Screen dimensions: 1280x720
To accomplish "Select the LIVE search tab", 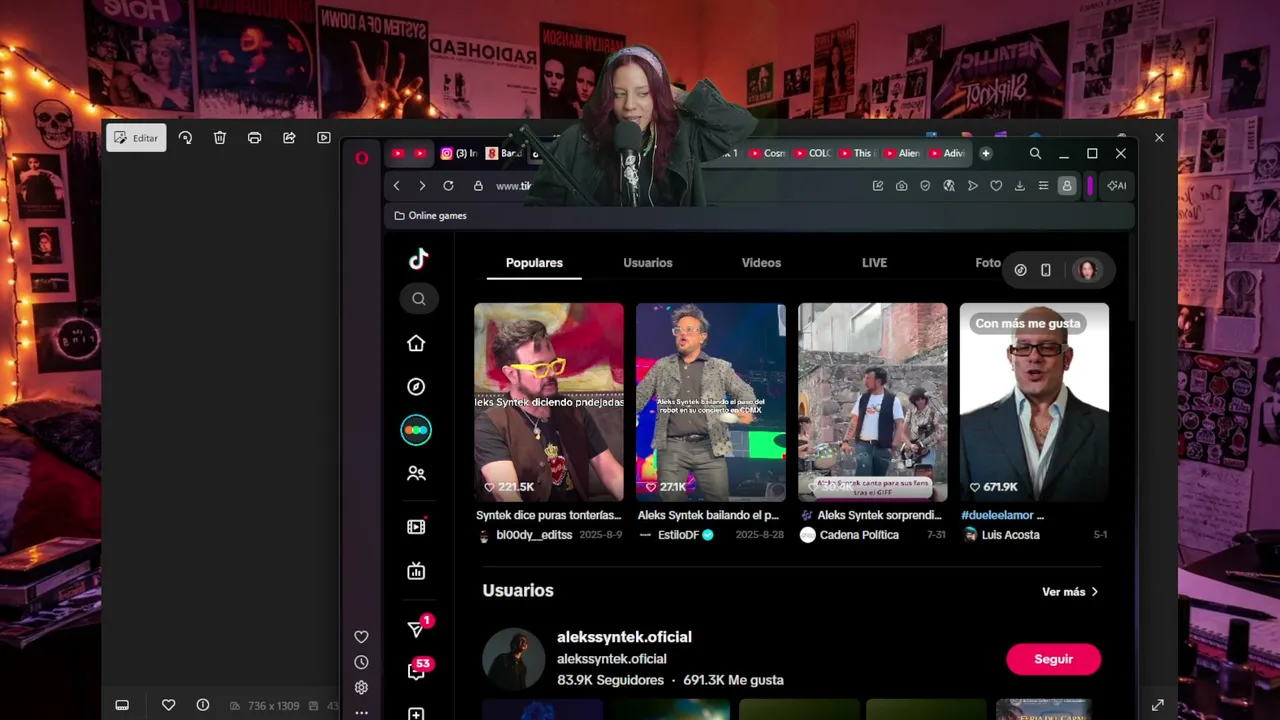I will tap(874, 263).
